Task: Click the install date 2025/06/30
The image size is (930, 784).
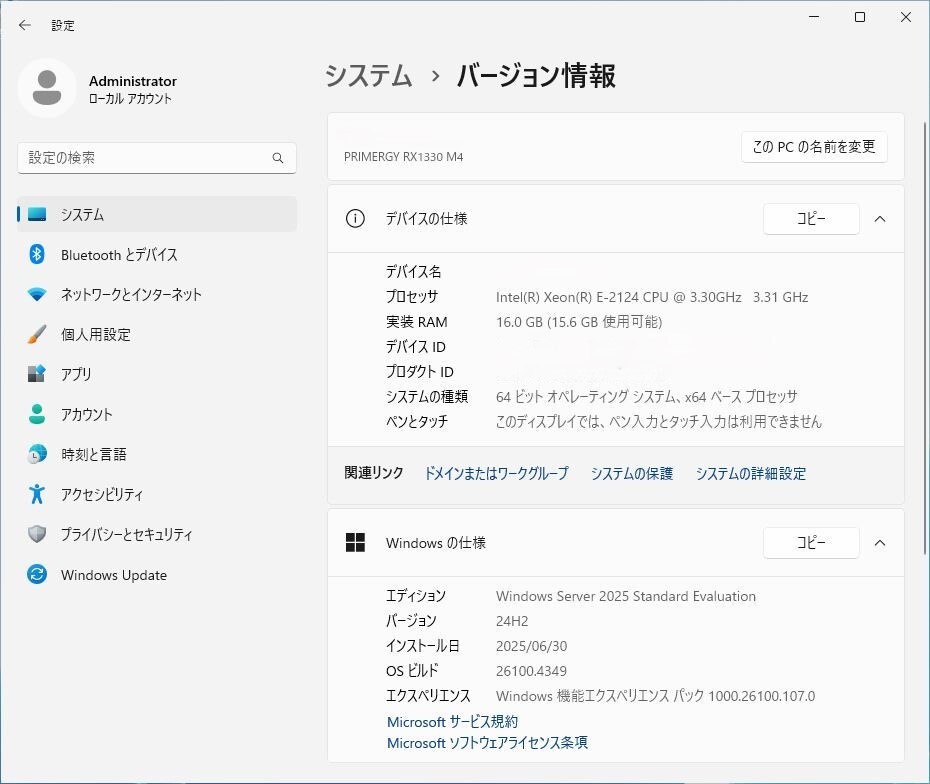Action: point(531,646)
